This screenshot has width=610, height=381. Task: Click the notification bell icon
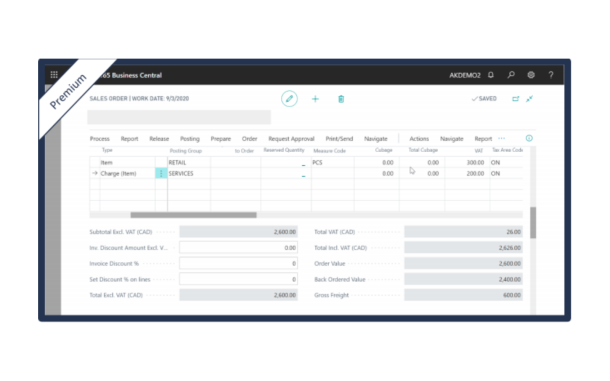(x=491, y=75)
